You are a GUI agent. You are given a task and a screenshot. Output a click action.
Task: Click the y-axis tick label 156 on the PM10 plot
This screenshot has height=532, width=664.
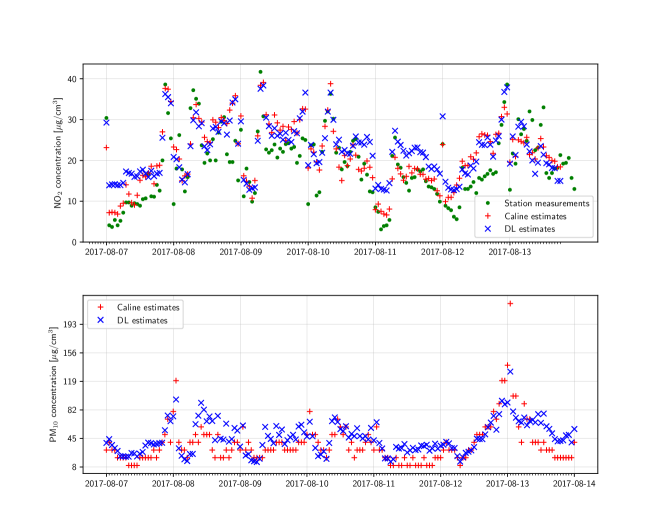point(70,353)
